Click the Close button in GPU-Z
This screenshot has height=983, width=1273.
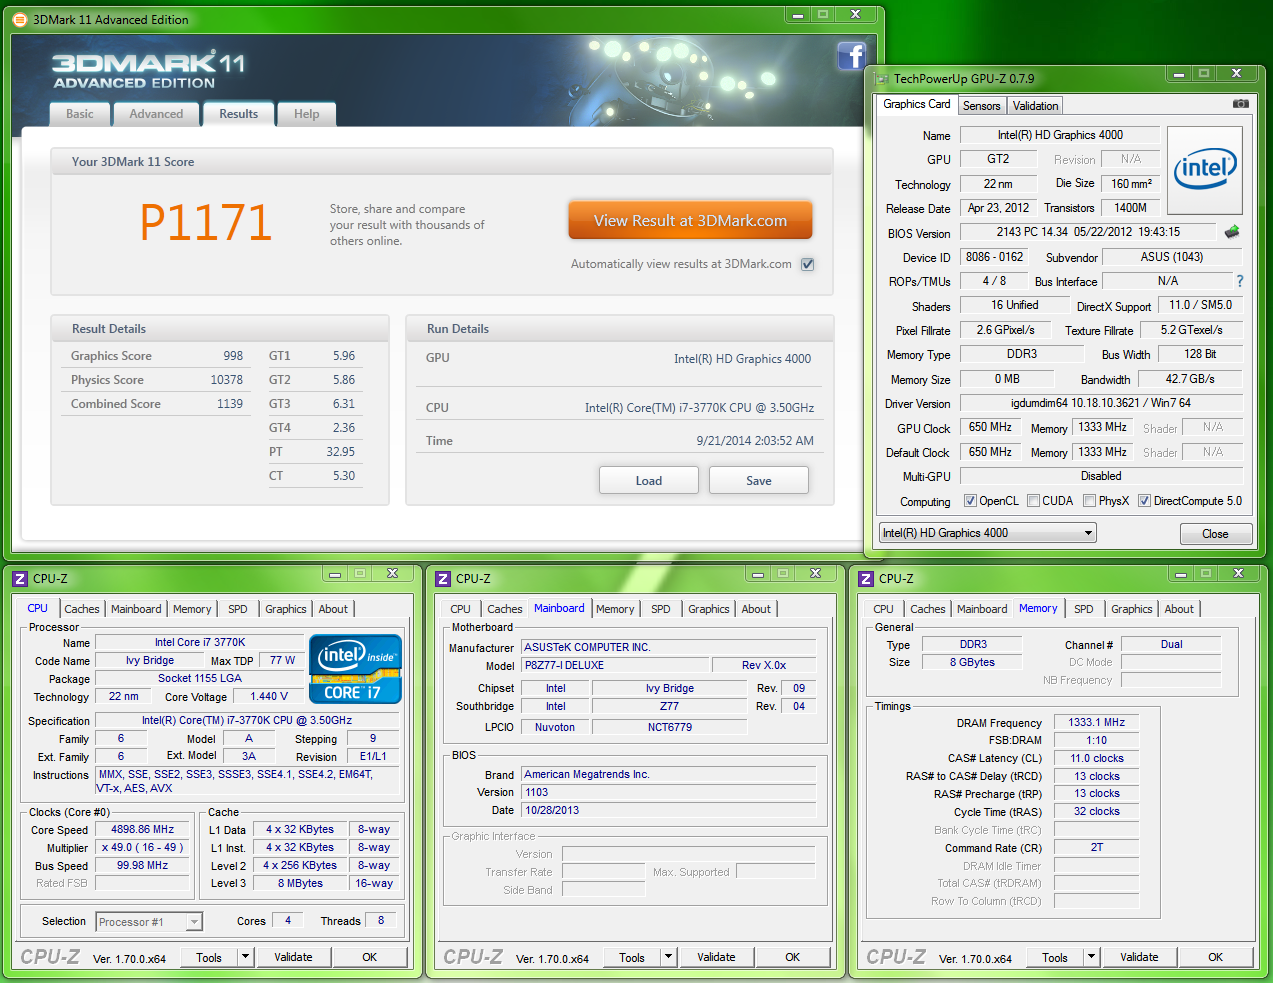1215,534
